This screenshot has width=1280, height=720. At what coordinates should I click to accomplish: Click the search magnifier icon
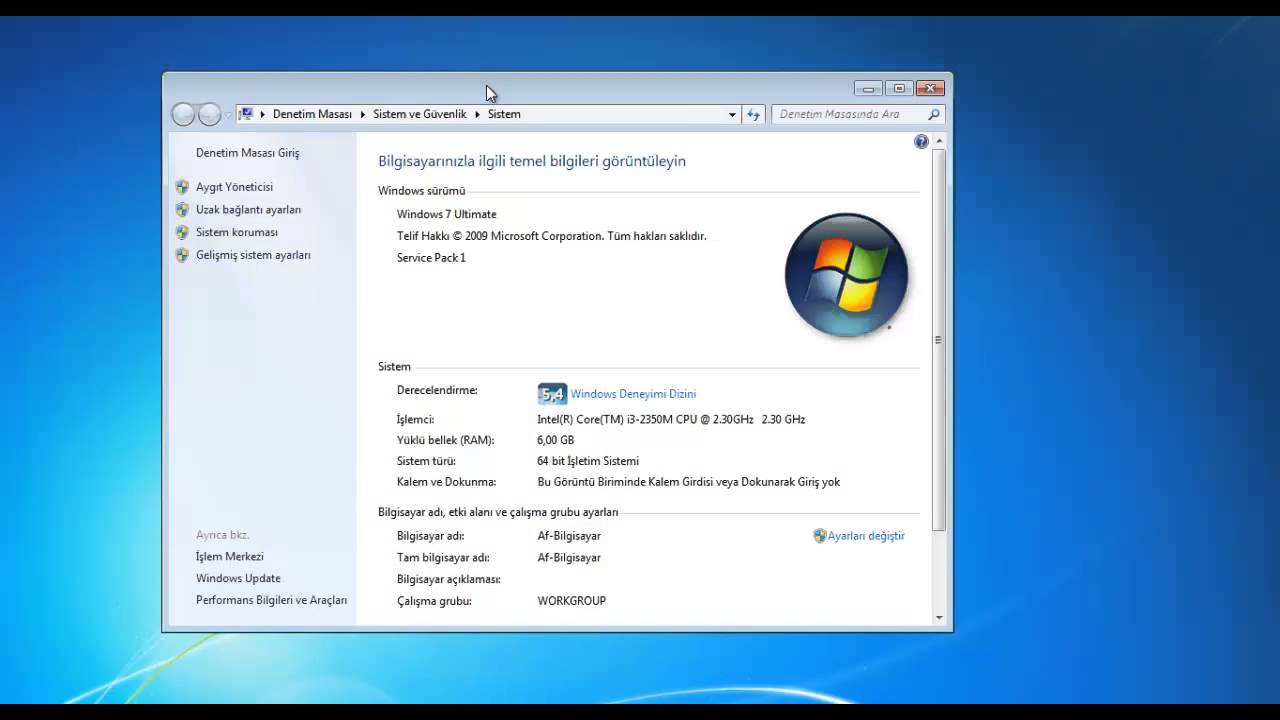click(934, 114)
